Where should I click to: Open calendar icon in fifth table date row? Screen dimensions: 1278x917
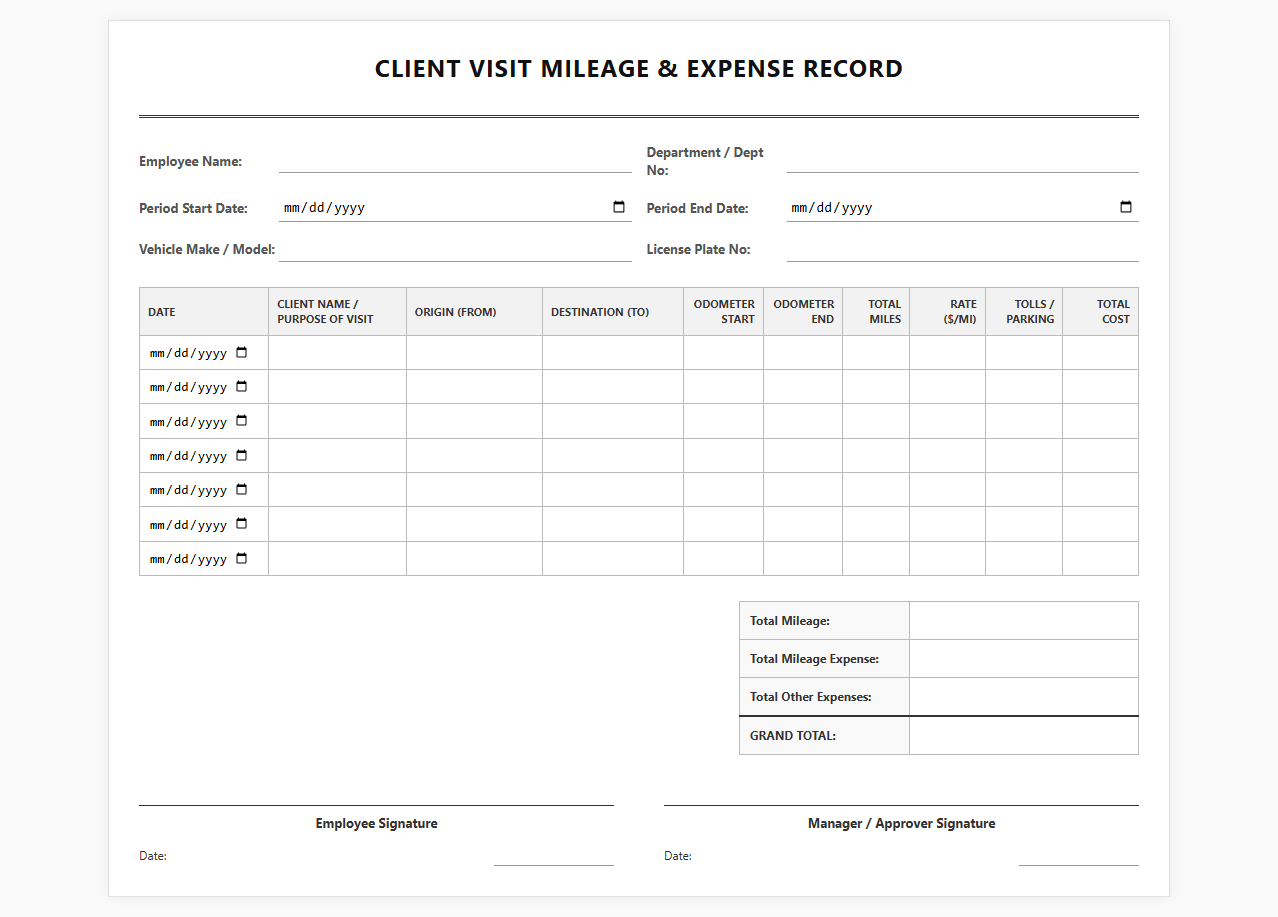pyautogui.click(x=241, y=490)
